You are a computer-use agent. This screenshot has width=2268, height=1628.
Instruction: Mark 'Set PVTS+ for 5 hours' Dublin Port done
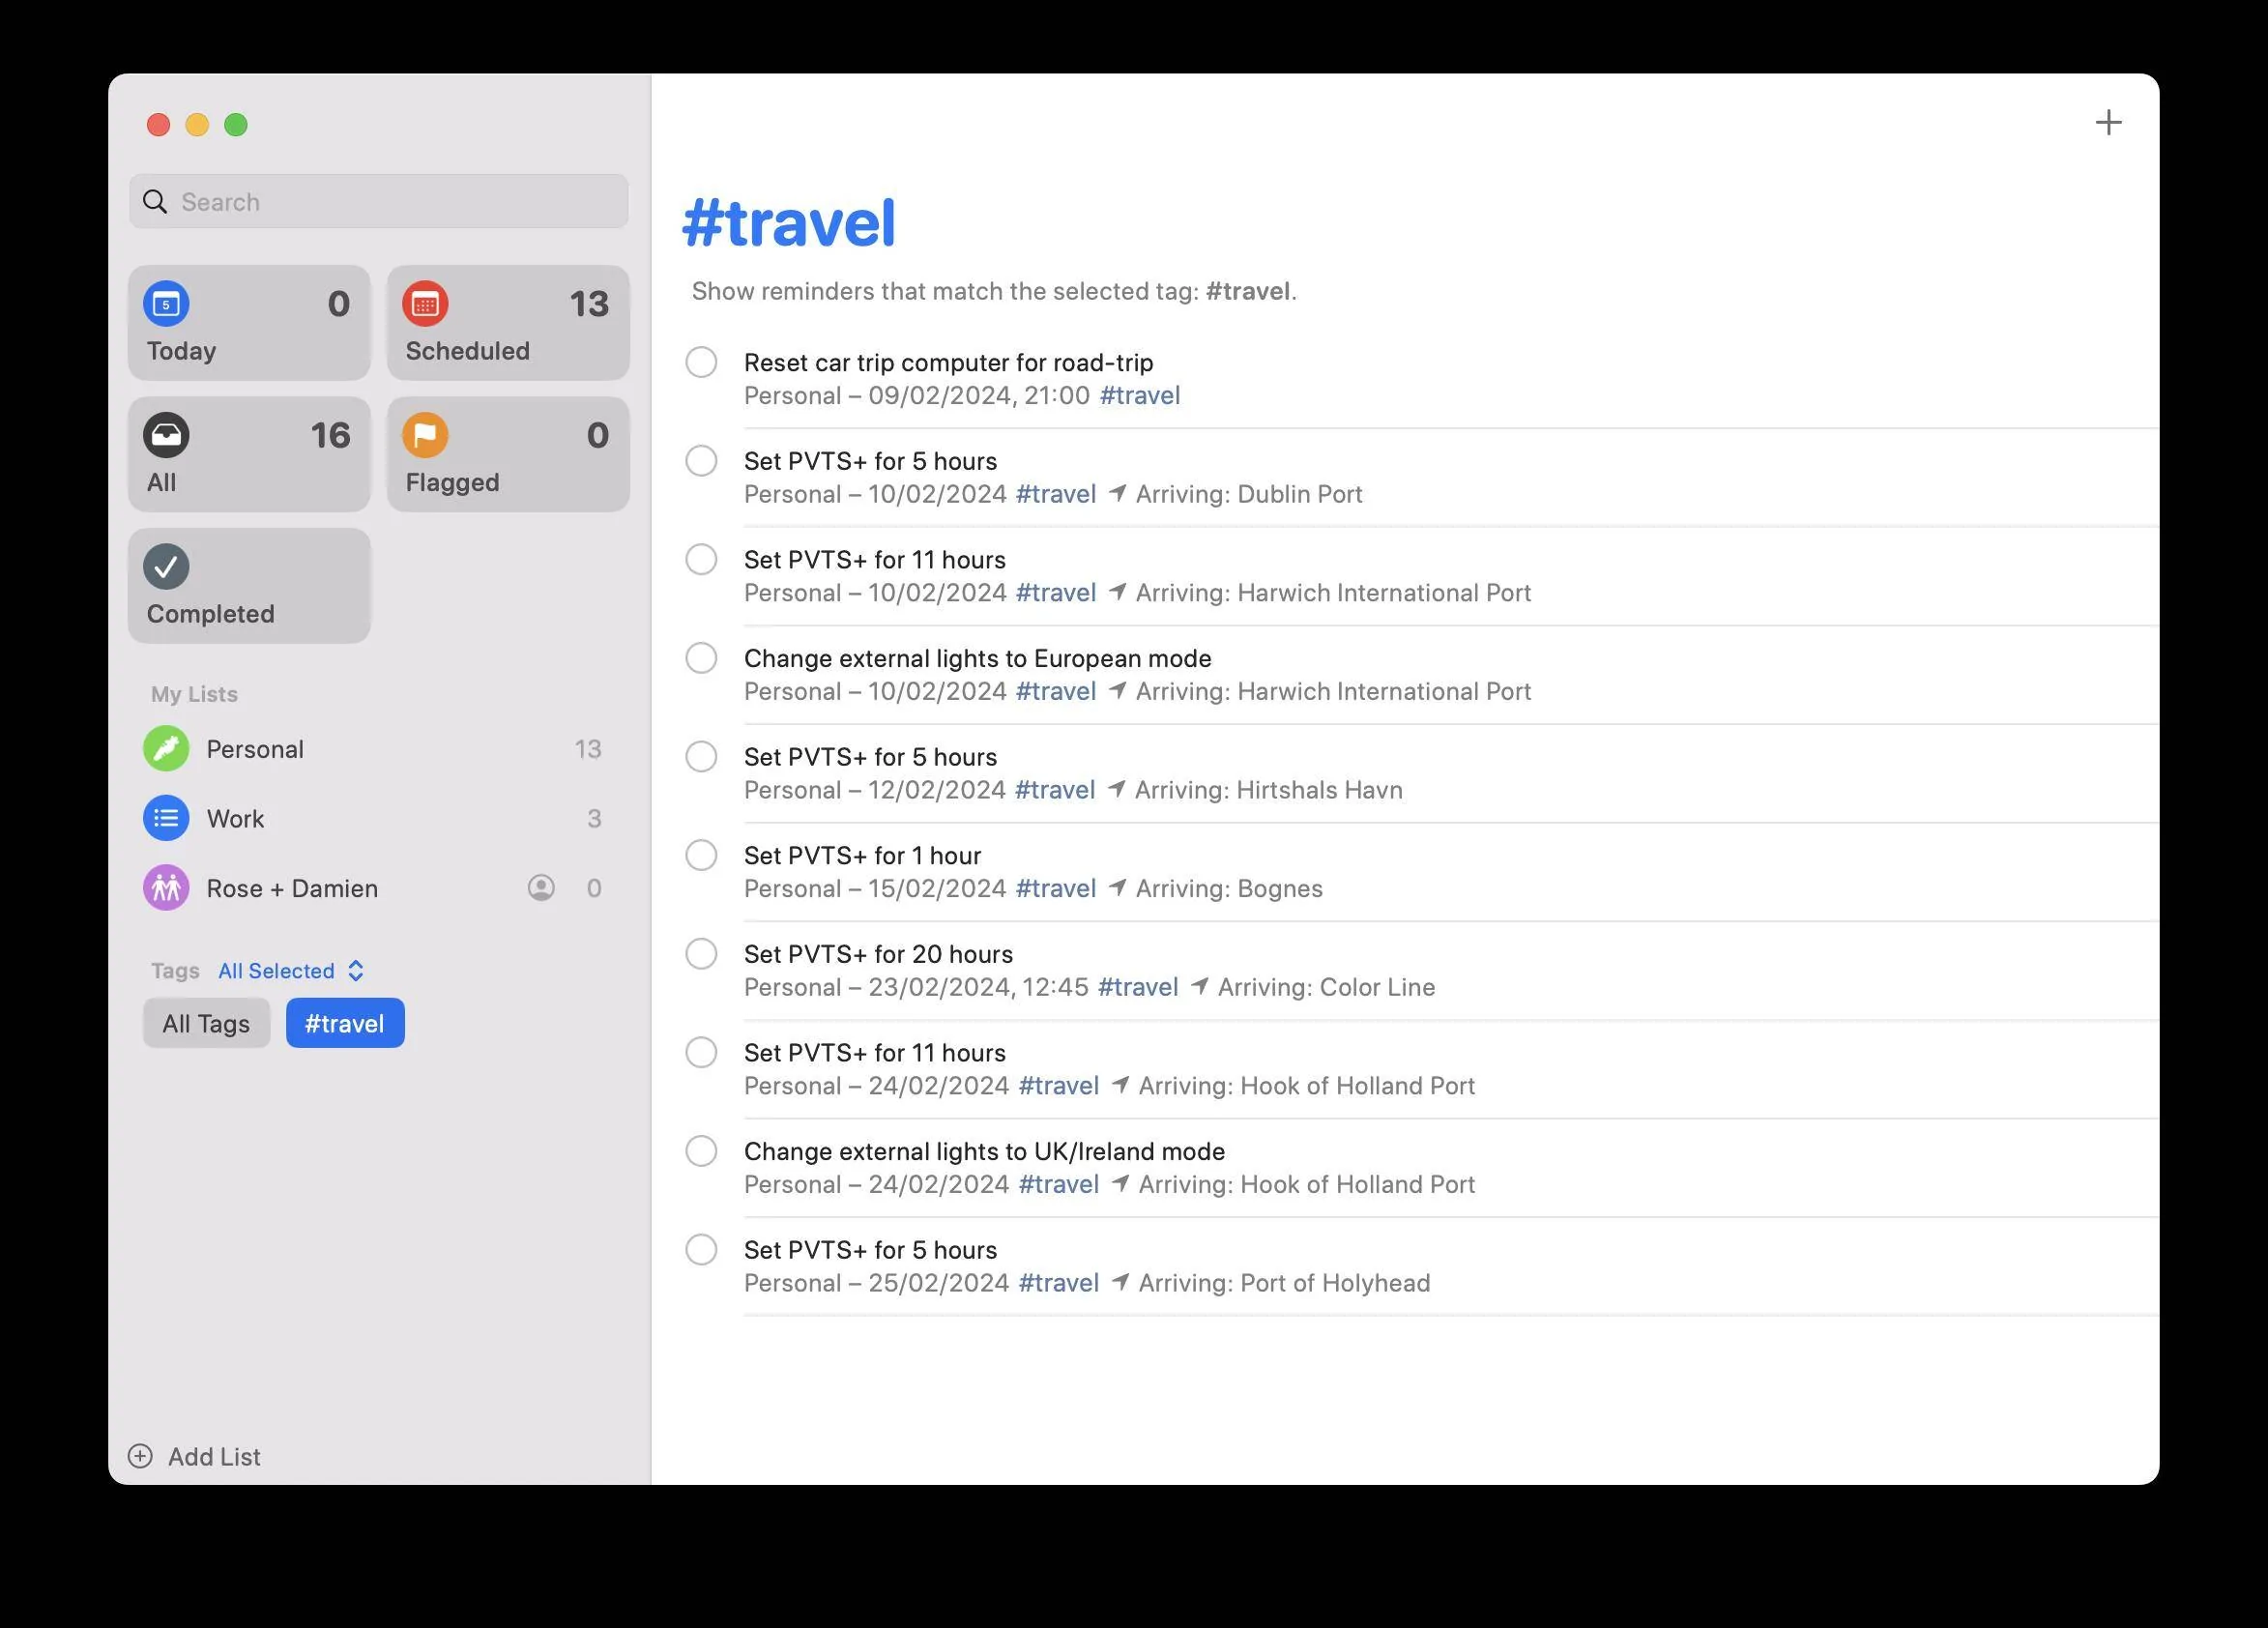tap(701, 461)
